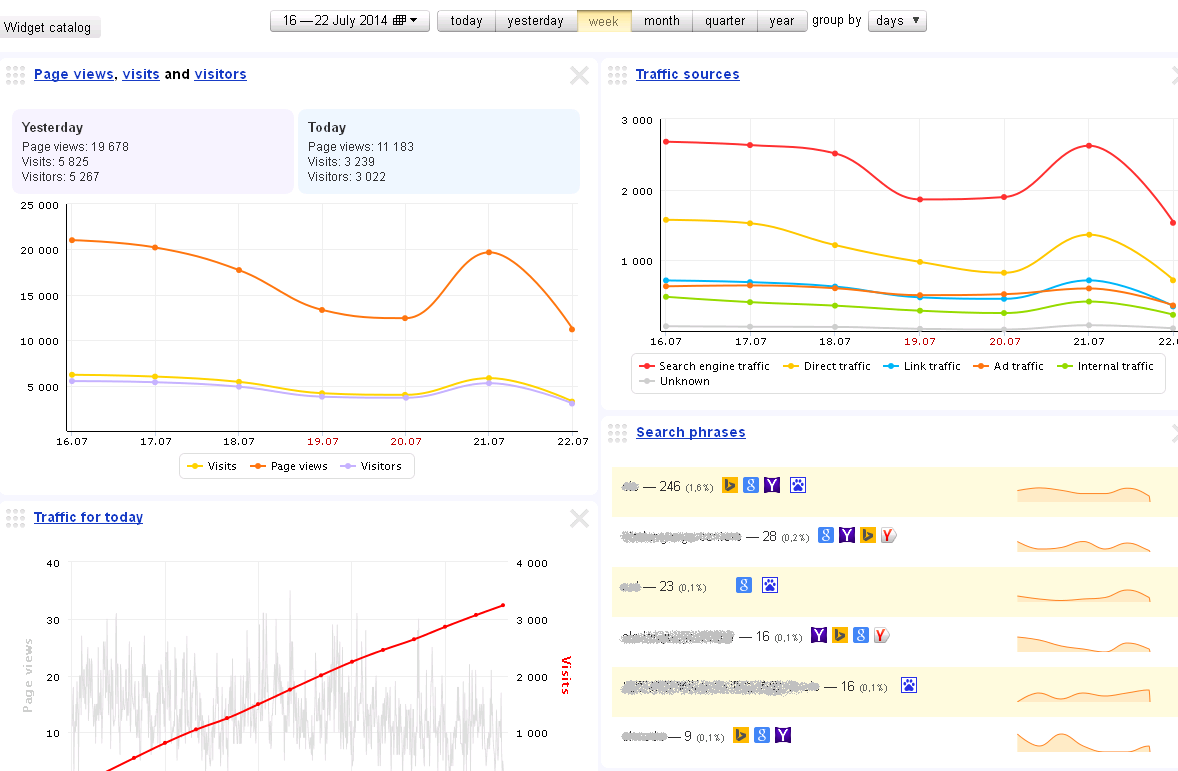
Task: Click the Google icon on the 246-hit phrase
Action: (751, 485)
